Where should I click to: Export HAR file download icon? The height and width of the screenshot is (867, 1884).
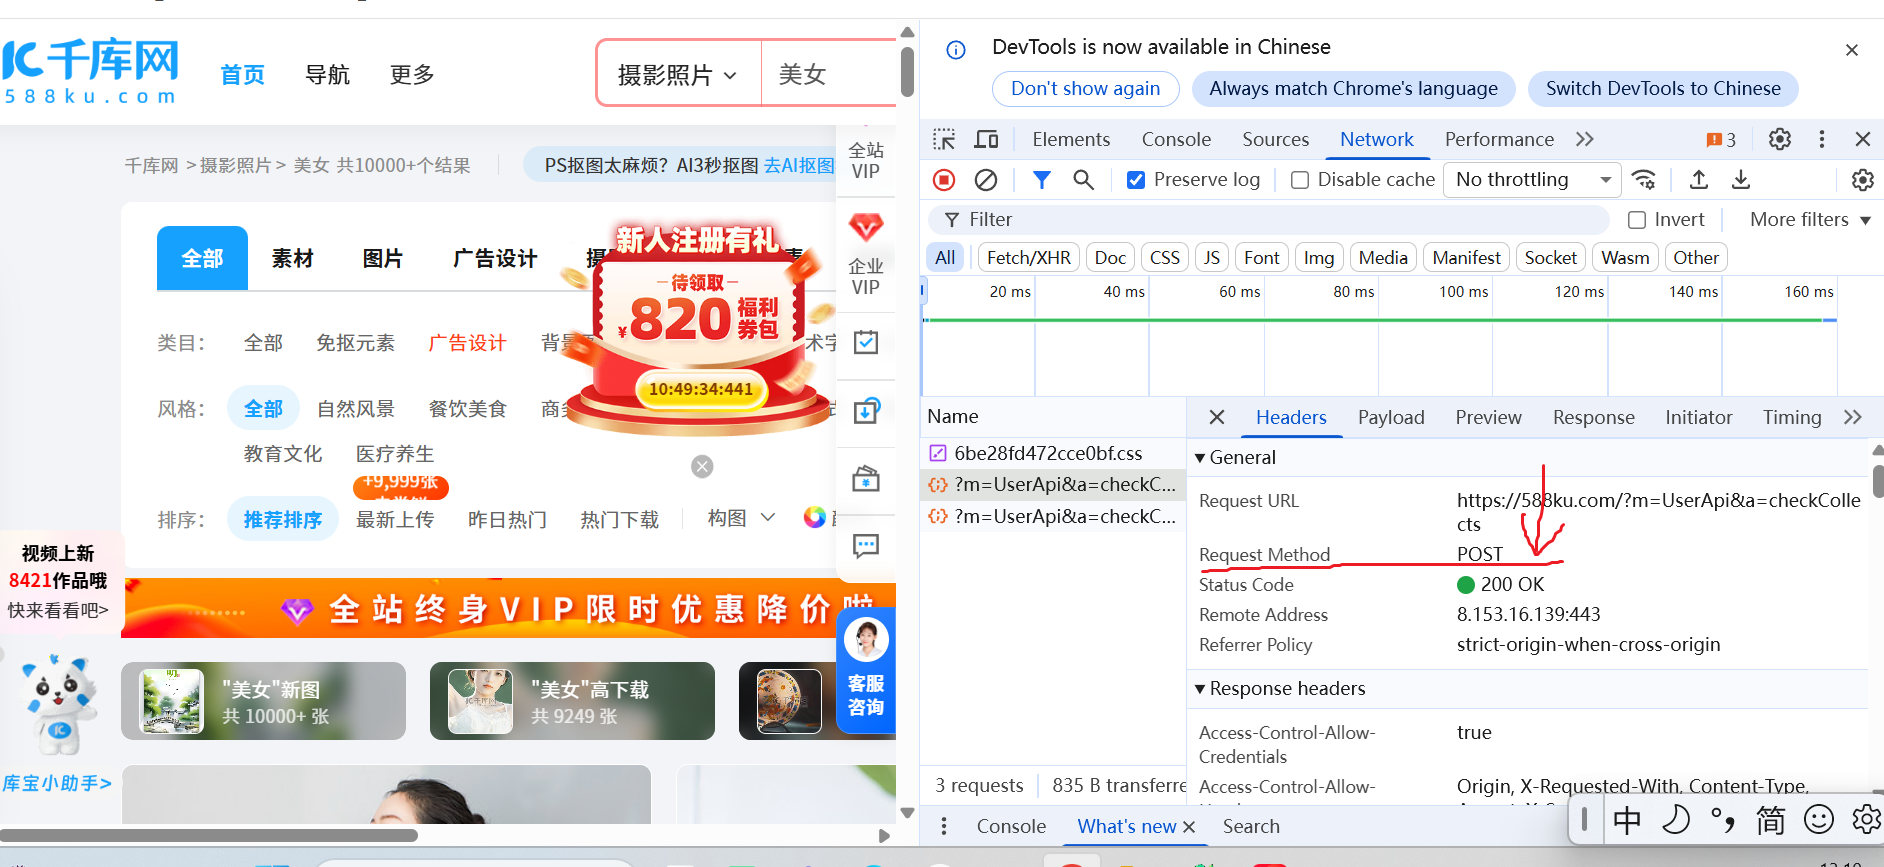coord(1741,180)
